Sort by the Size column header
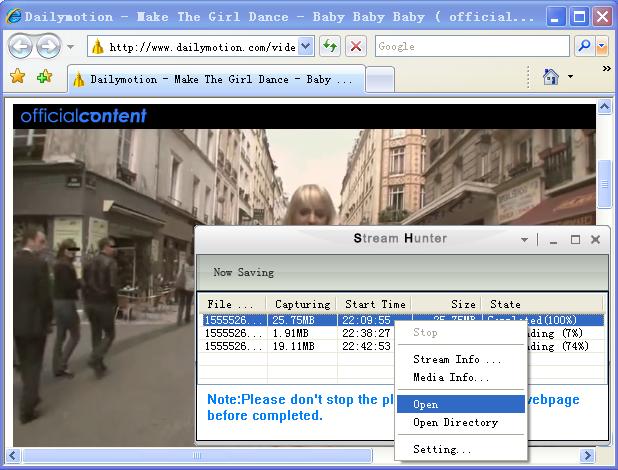This screenshot has width=618, height=470. (x=447, y=304)
